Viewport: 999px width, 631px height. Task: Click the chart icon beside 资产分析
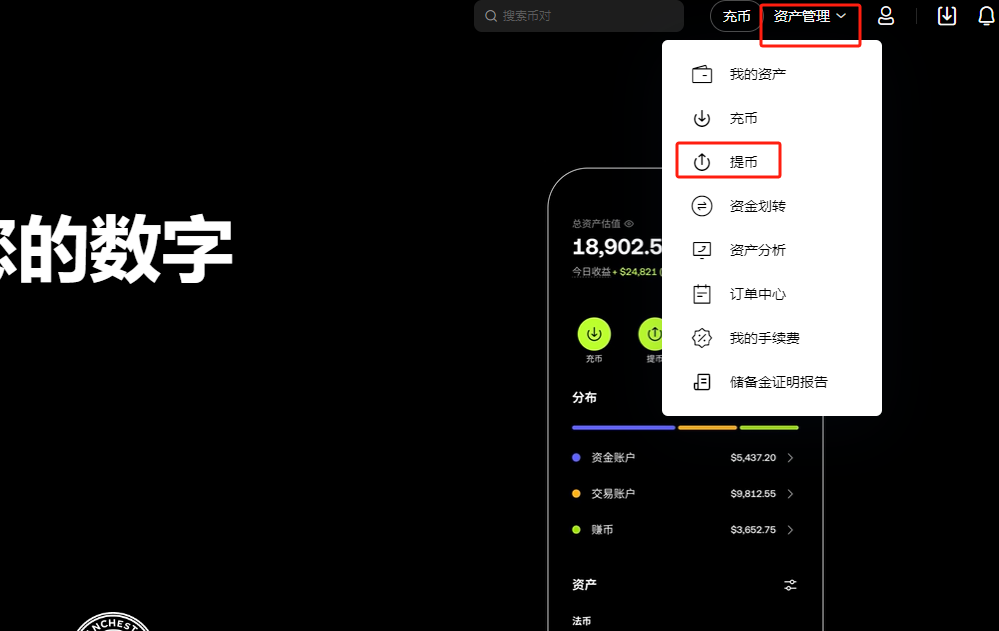coord(701,250)
